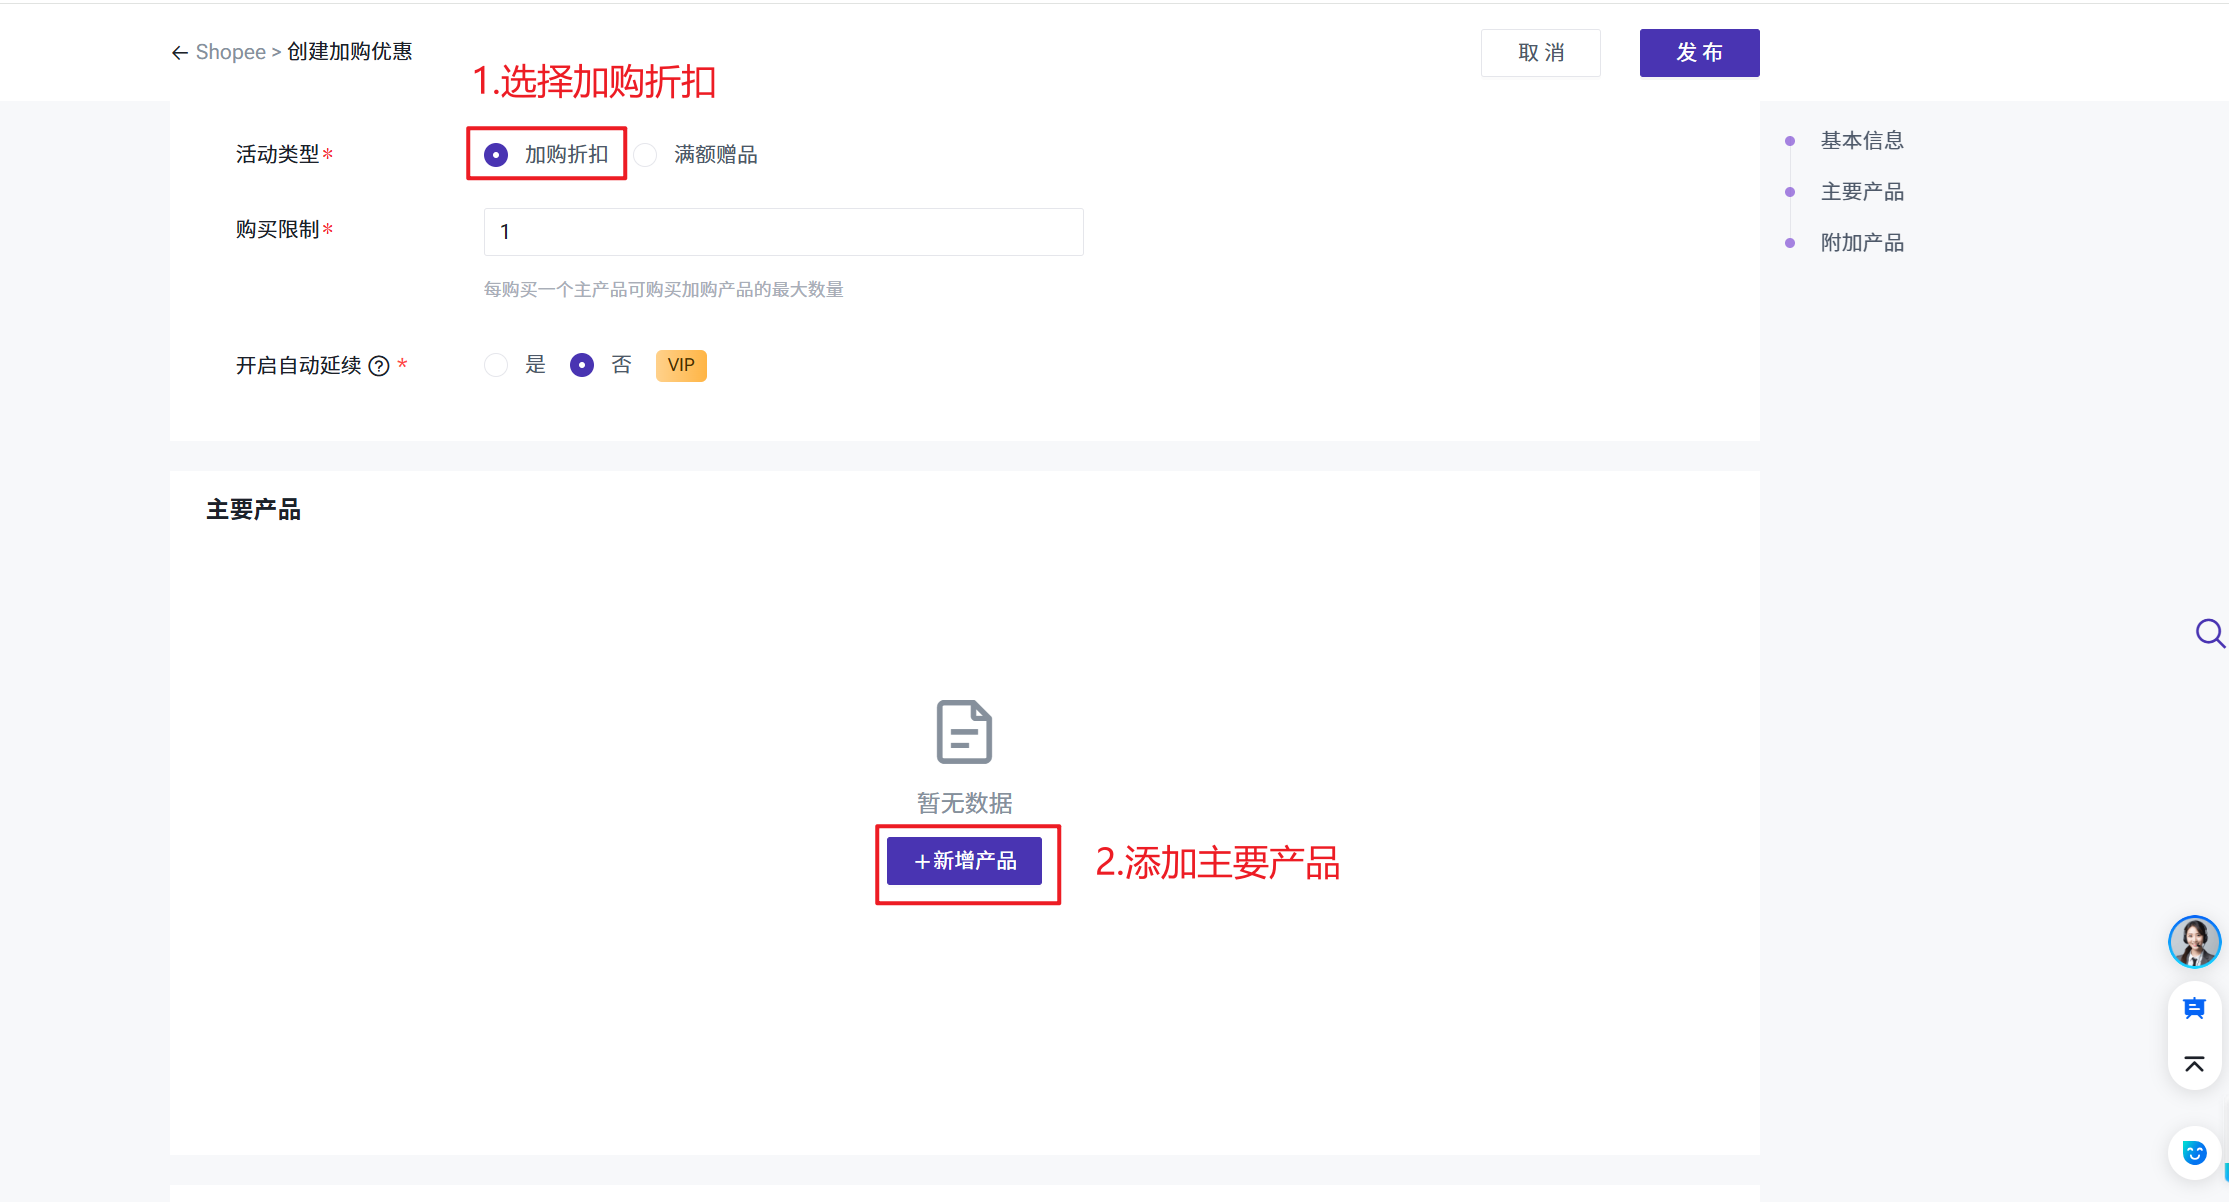
Task: Click +新增产品 to add product
Action: [964, 861]
